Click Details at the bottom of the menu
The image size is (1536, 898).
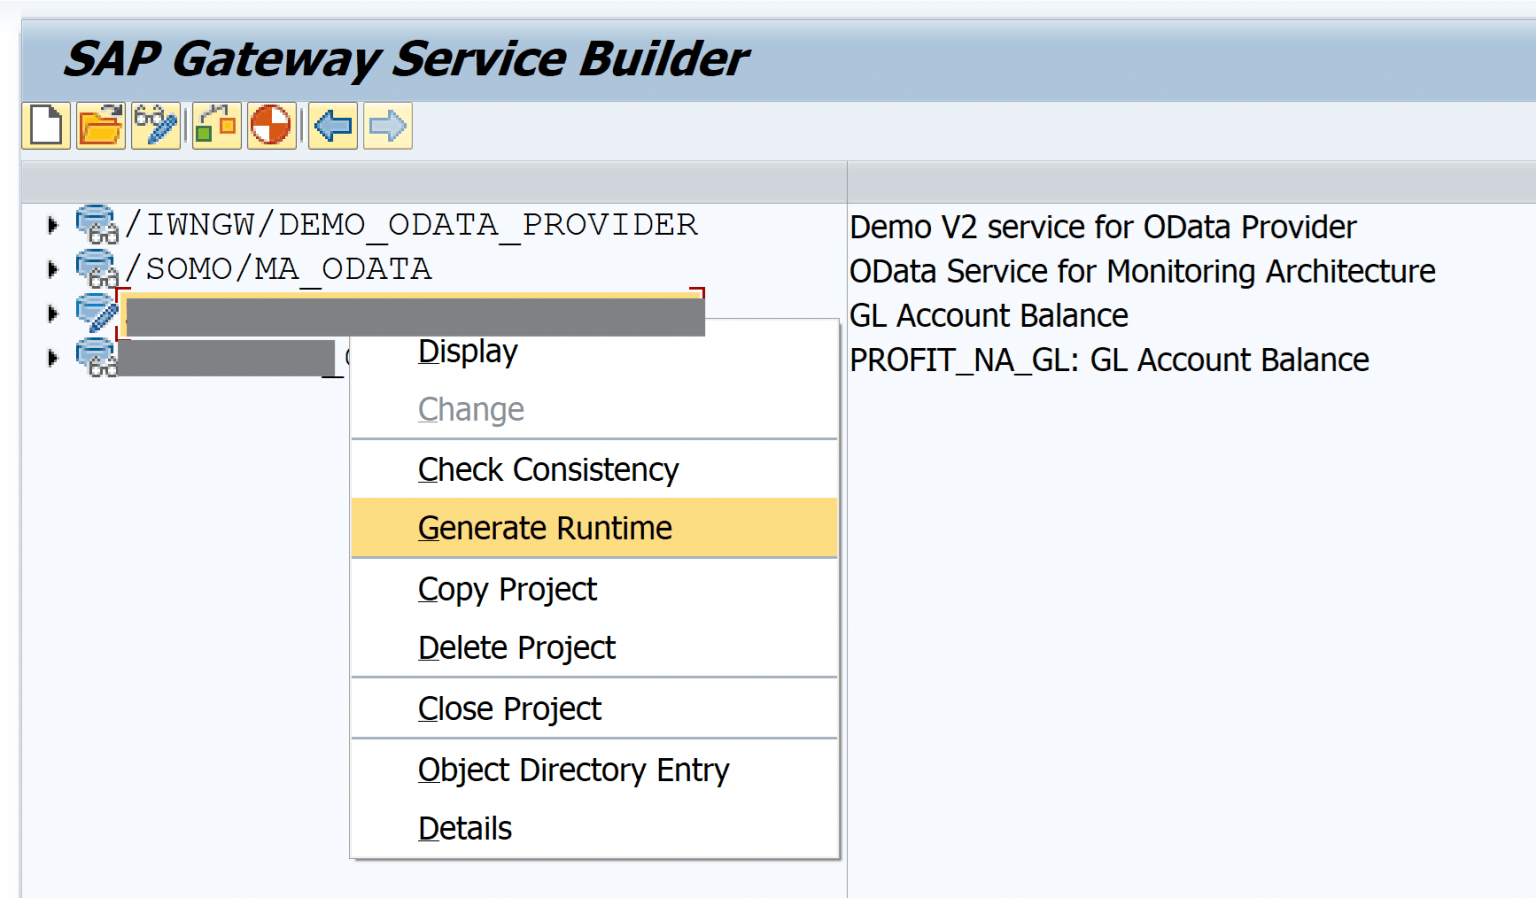click(x=464, y=827)
